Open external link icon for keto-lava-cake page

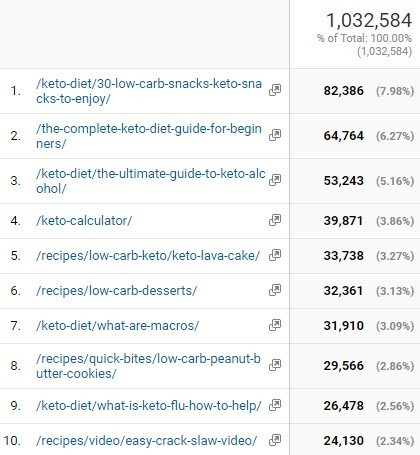point(275,255)
